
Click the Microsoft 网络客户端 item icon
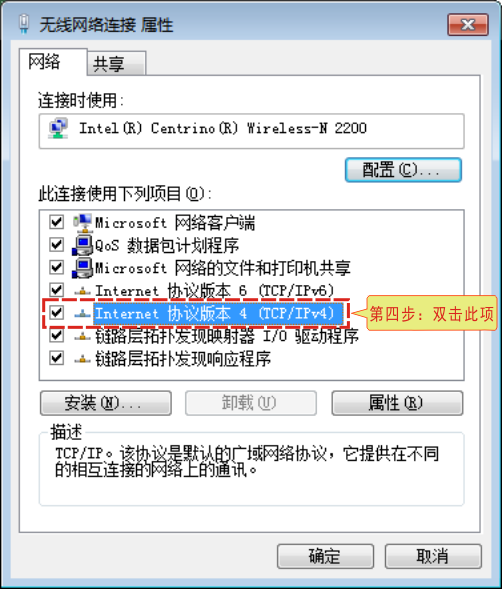coord(83,222)
